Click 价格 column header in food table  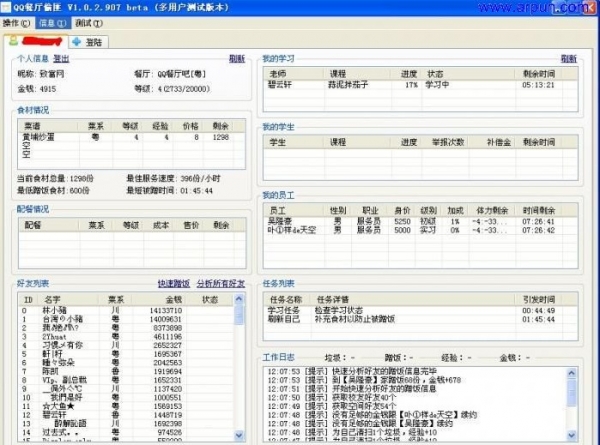(187, 126)
